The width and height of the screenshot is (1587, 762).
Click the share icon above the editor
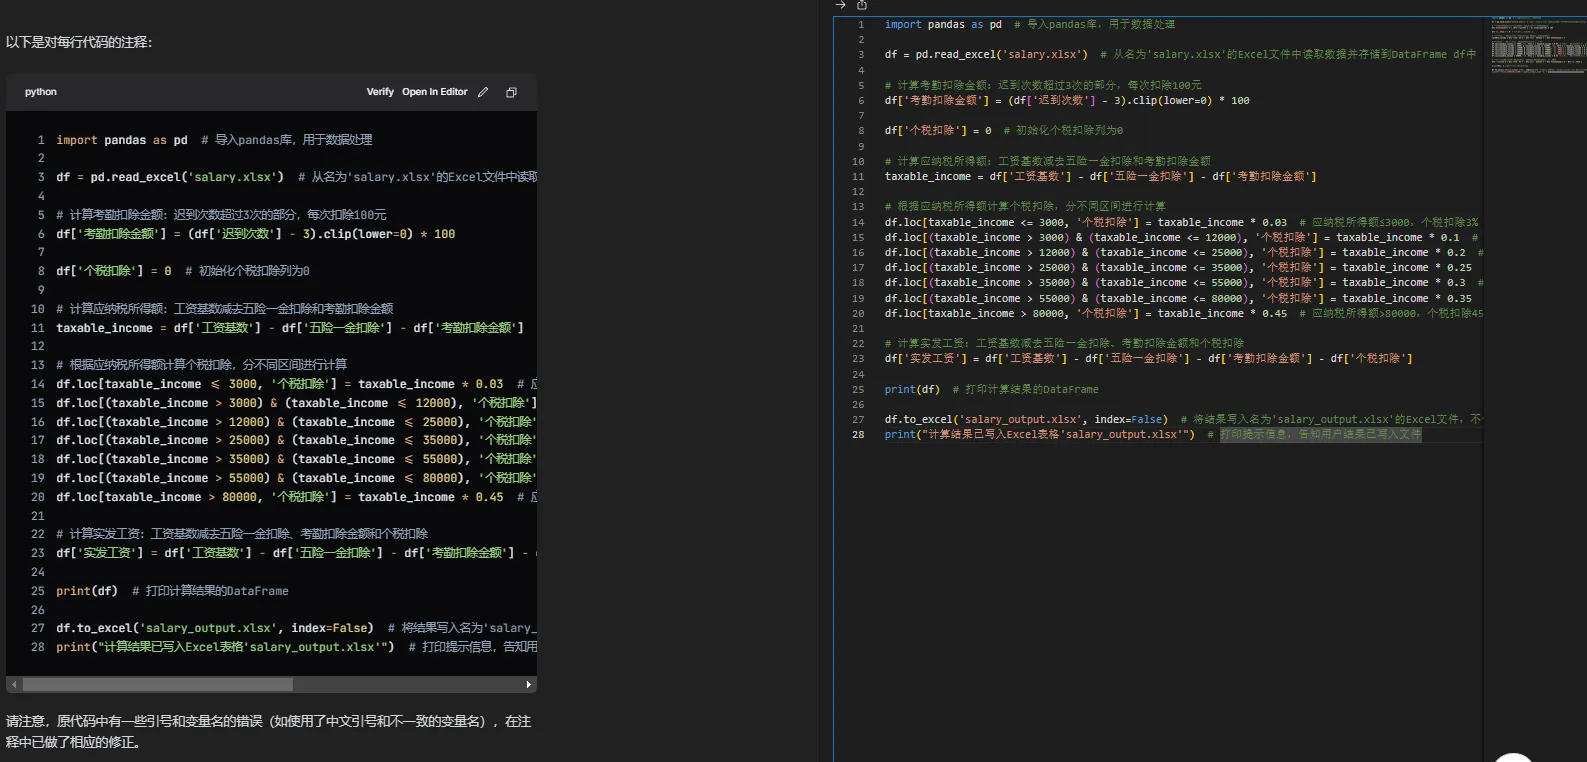point(862,5)
